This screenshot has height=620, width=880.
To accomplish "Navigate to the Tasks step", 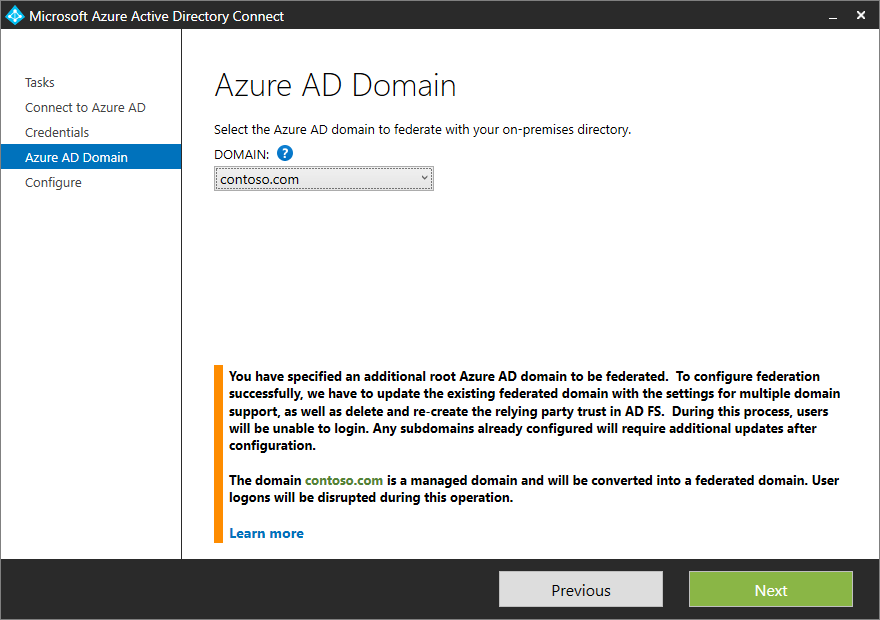I will point(40,82).
